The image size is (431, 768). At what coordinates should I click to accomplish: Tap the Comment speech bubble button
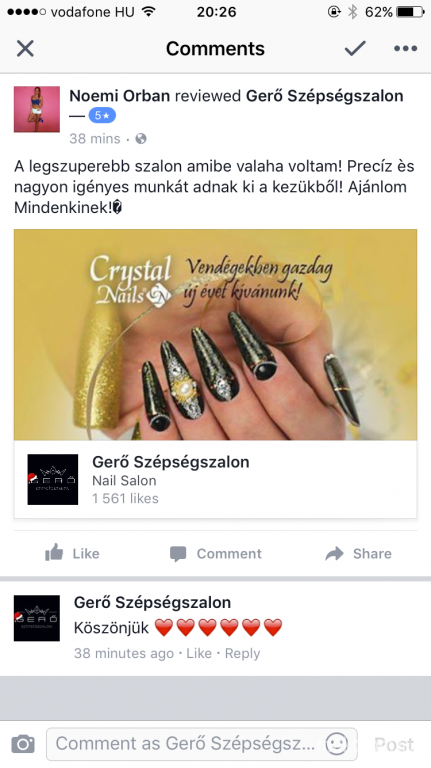(216, 553)
